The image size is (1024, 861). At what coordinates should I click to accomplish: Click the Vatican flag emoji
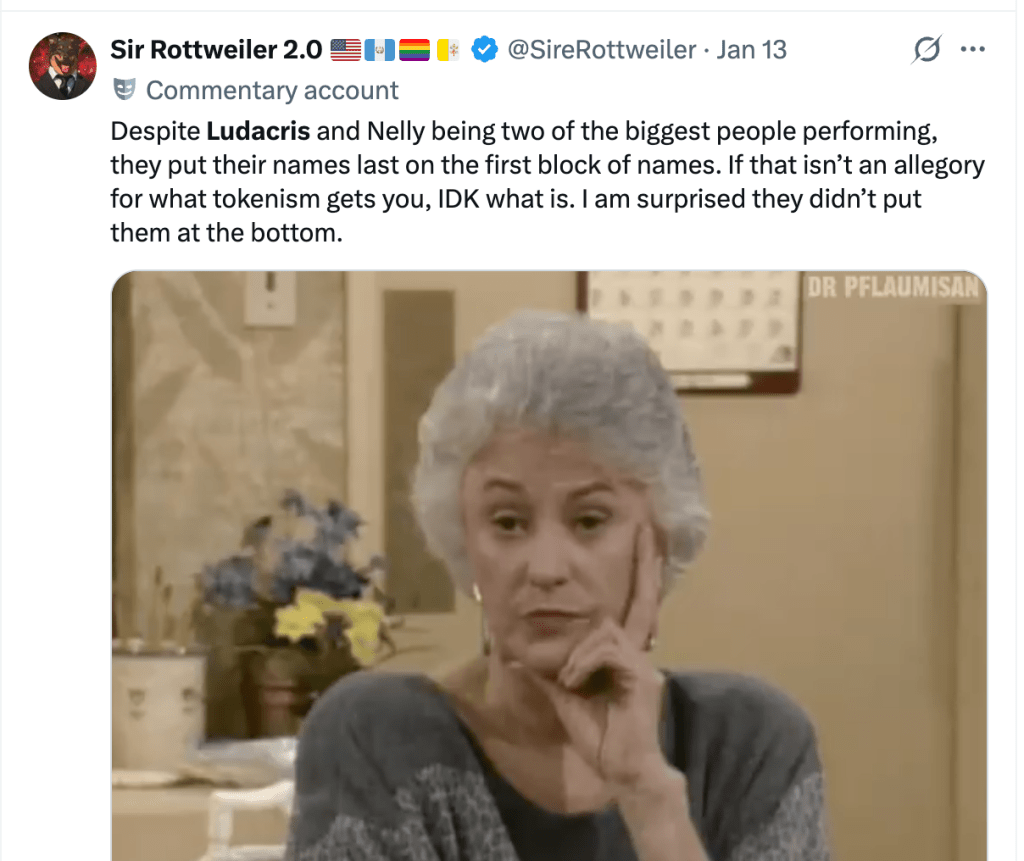tap(448, 50)
